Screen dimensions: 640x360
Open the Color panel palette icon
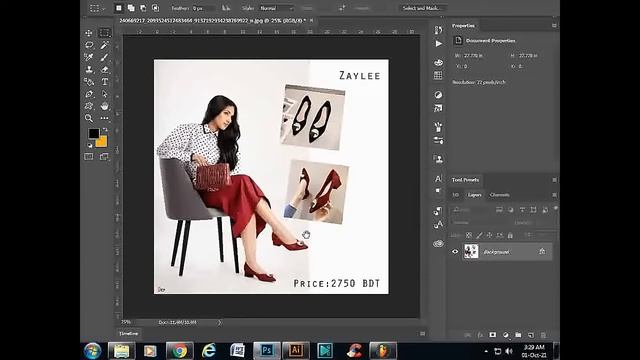point(438,63)
